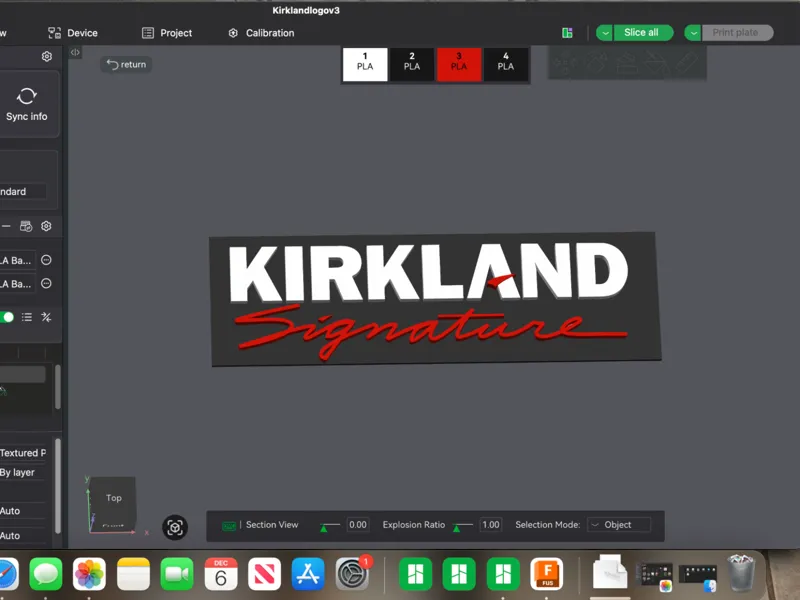Open the Selection Mode Object dropdown
The height and width of the screenshot is (600, 800).
619,524
